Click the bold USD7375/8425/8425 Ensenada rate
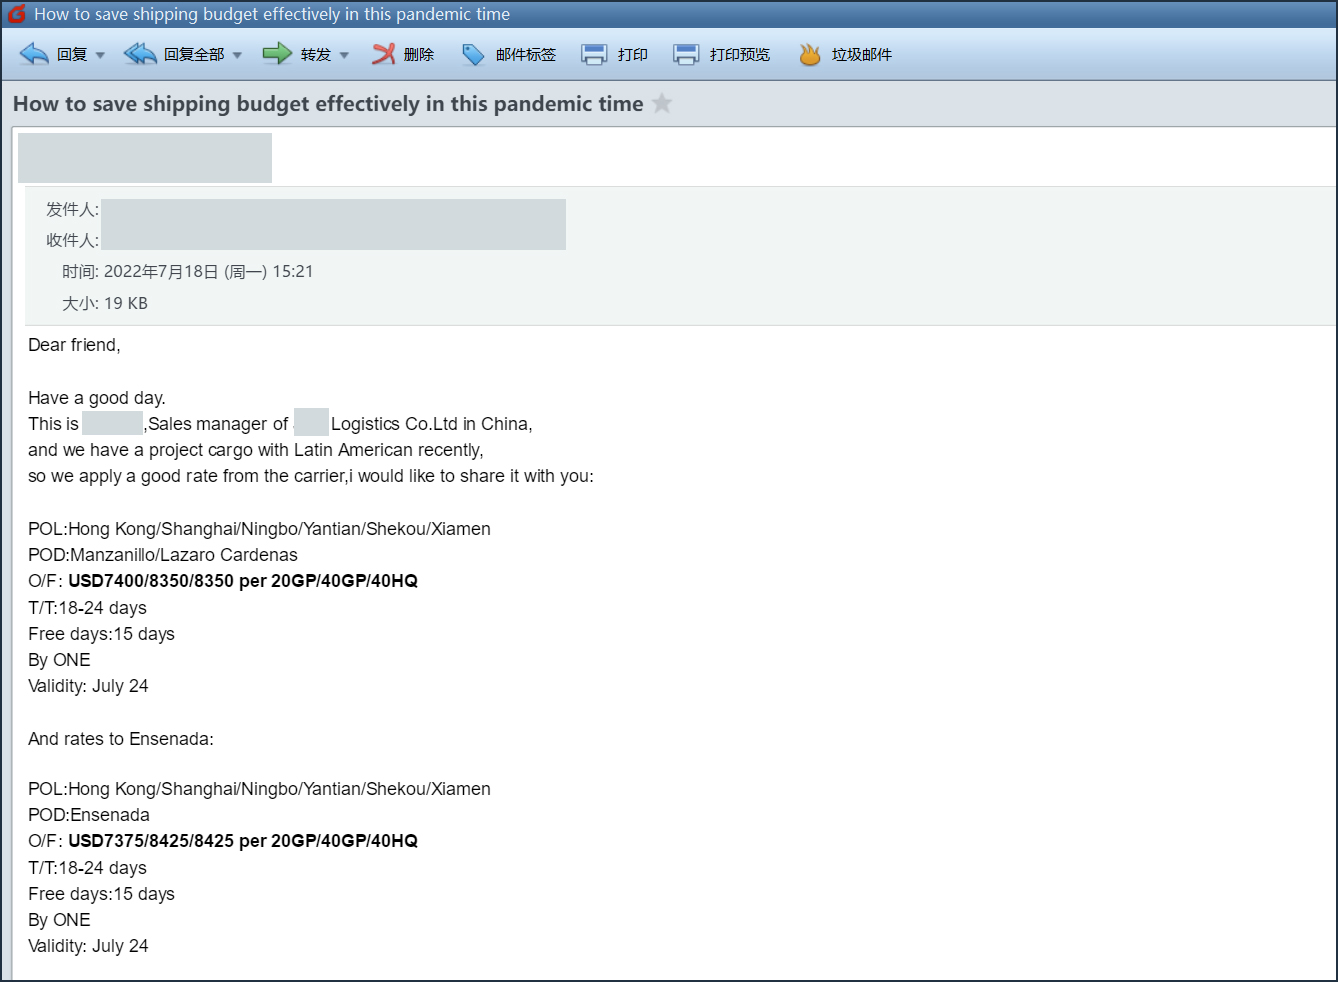Screen dimensions: 1338x982 243,841
